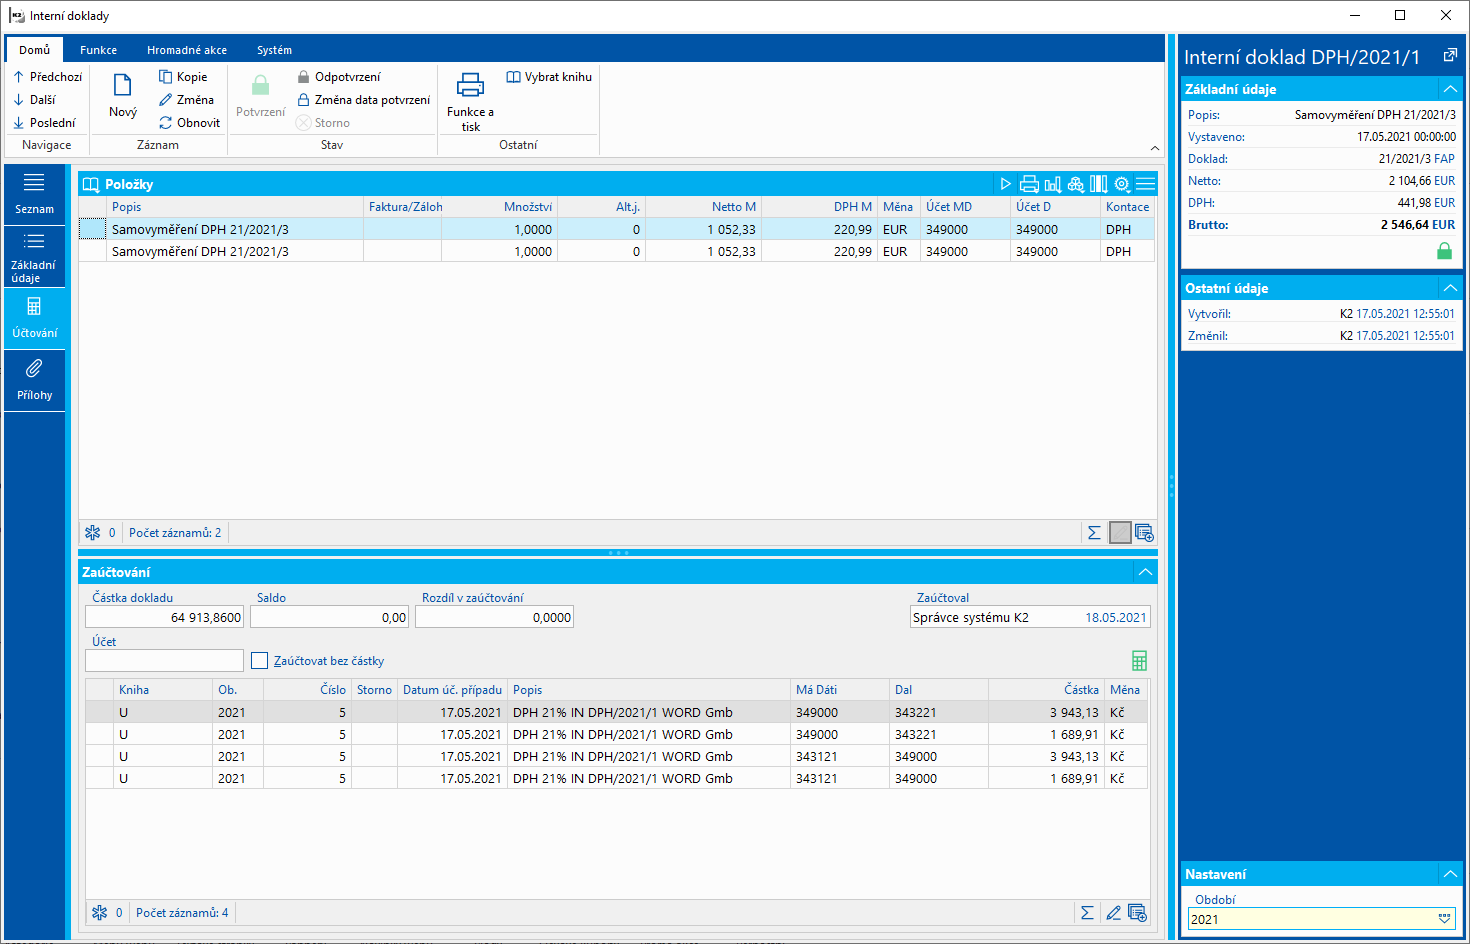Select the 343221 row with amount 1 689,91
Viewport: 1470px width, 944px height.
617,735
